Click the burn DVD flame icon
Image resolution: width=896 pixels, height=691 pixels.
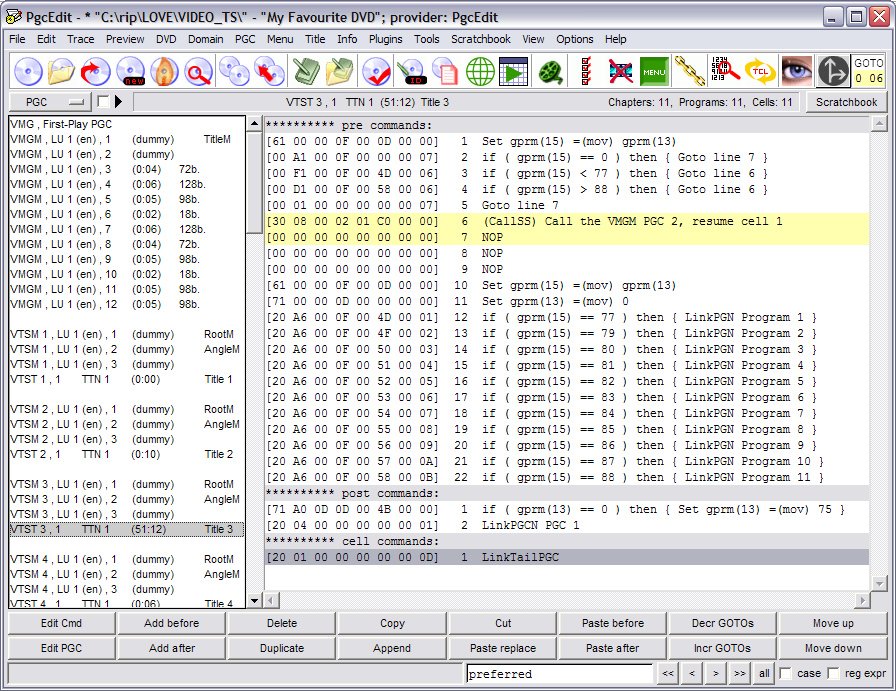[x=165, y=71]
